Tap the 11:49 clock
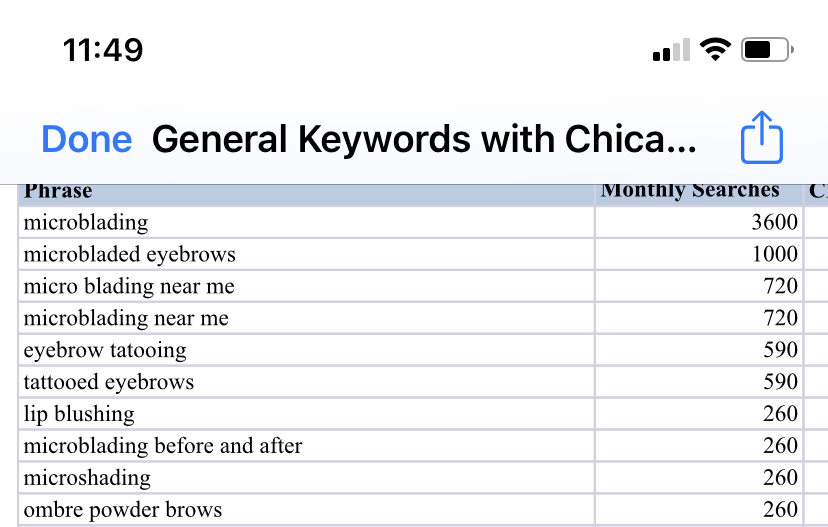828x527 pixels. (103, 50)
